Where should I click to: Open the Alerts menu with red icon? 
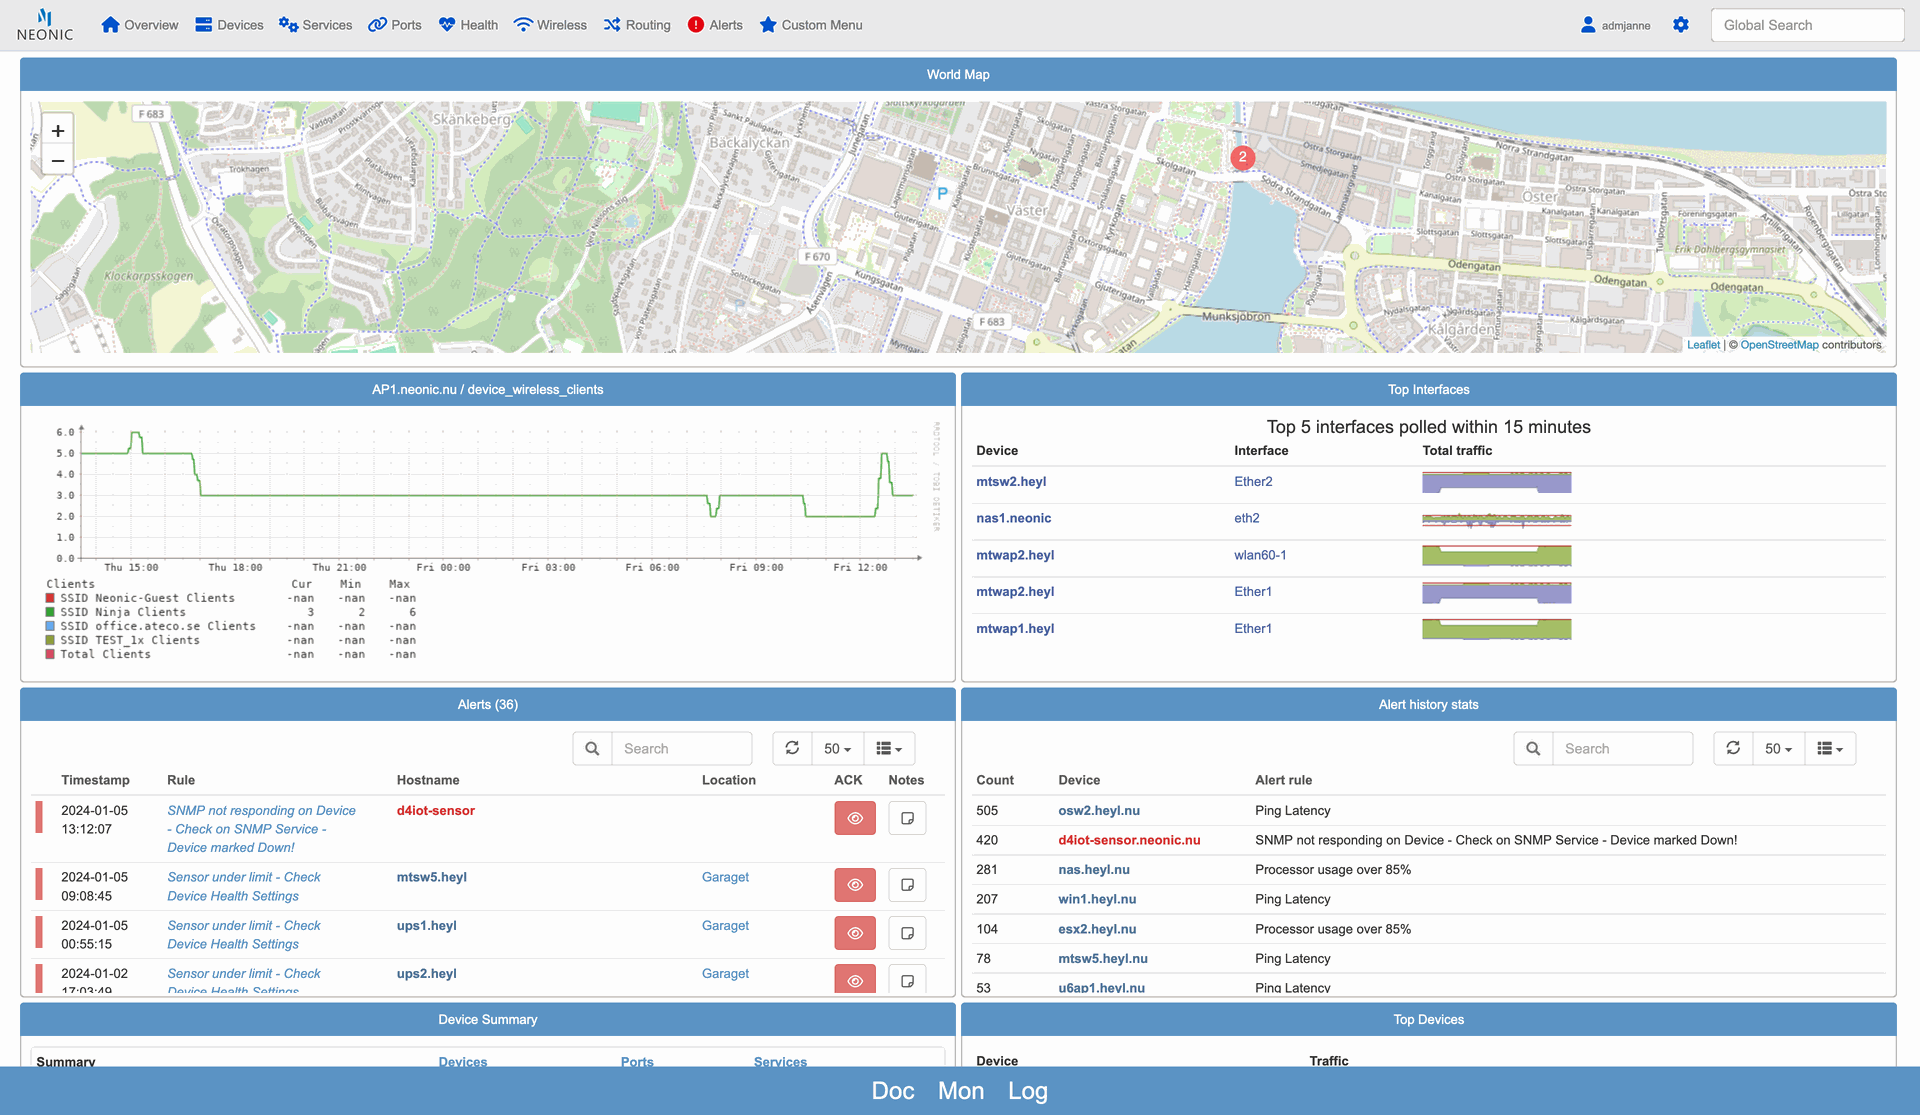[715, 25]
